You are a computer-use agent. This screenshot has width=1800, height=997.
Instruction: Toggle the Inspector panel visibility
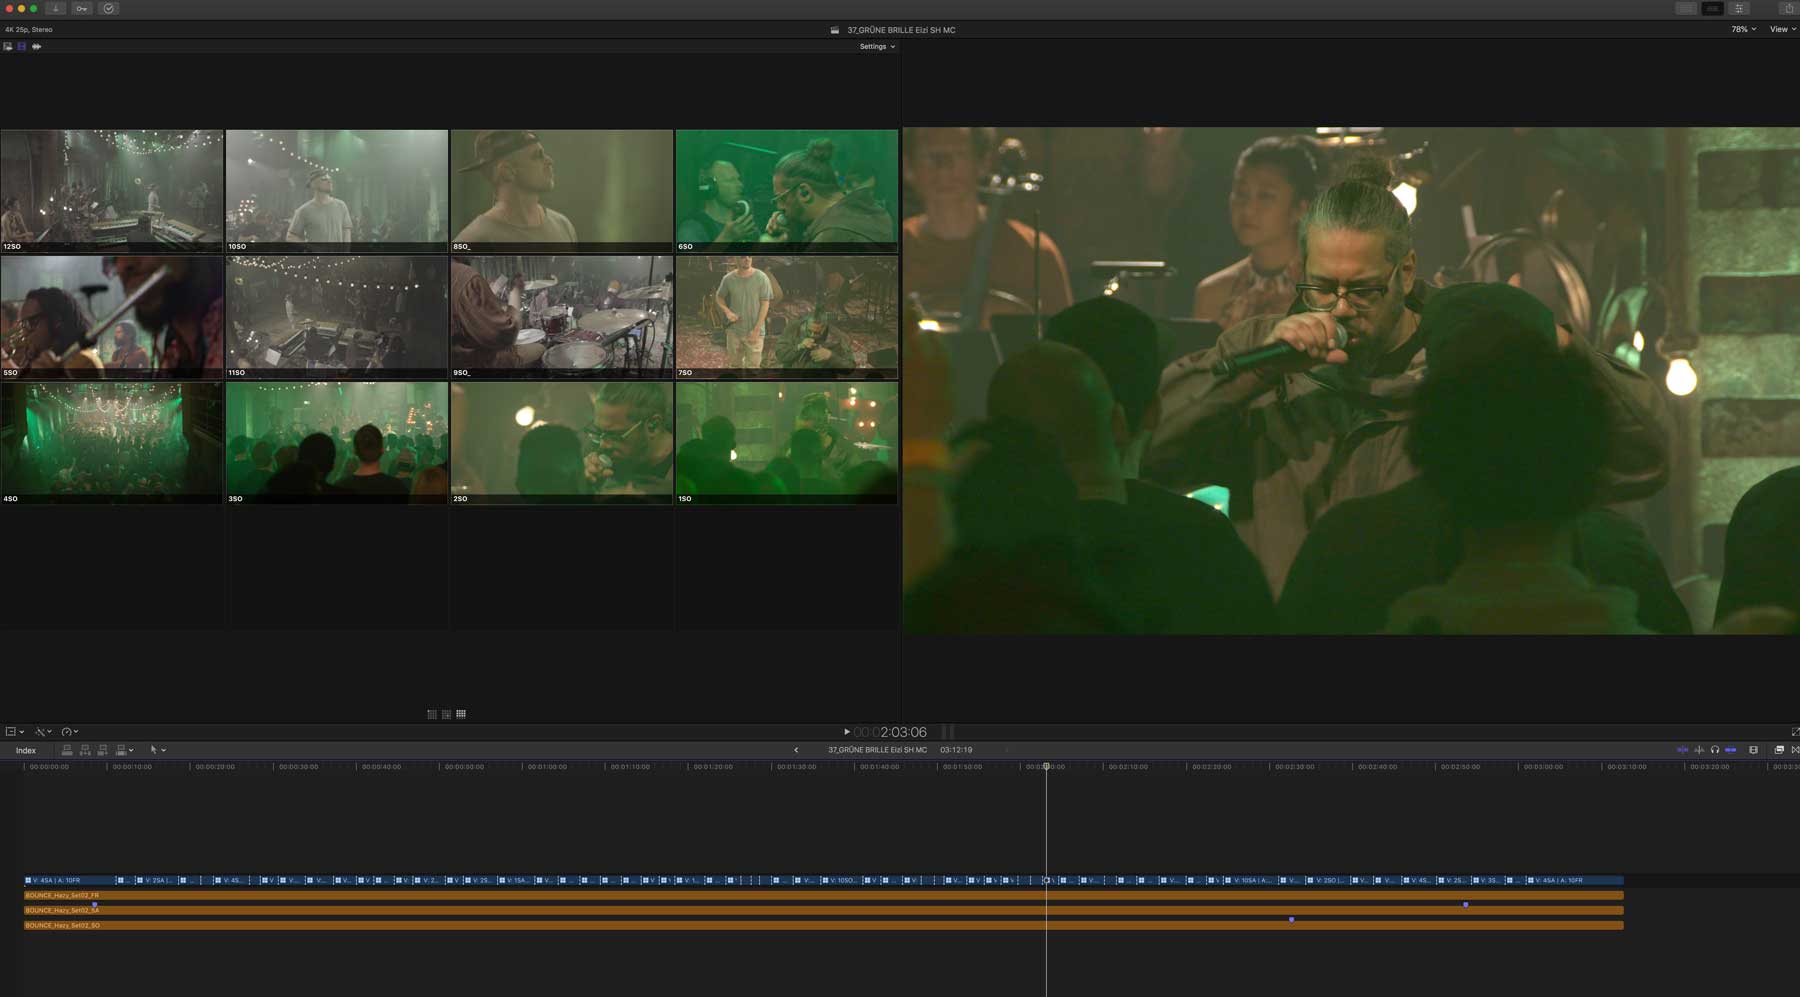coord(1739,8)
